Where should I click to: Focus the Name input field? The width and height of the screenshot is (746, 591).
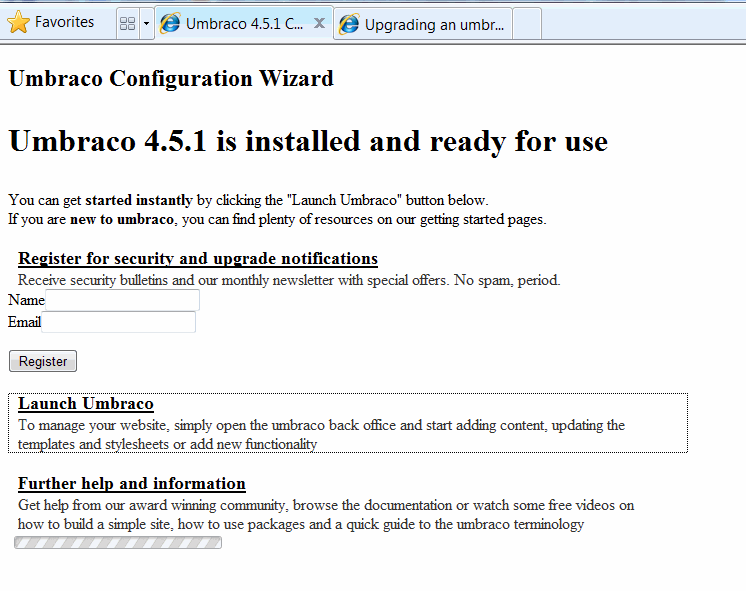[122, 300]
